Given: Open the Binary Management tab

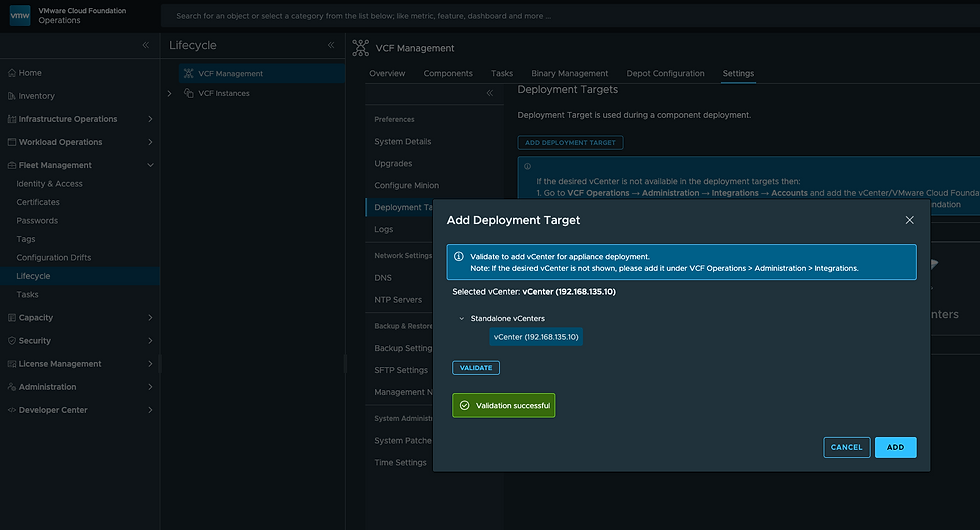Looking at the screenshot, I should pos(569,74).
